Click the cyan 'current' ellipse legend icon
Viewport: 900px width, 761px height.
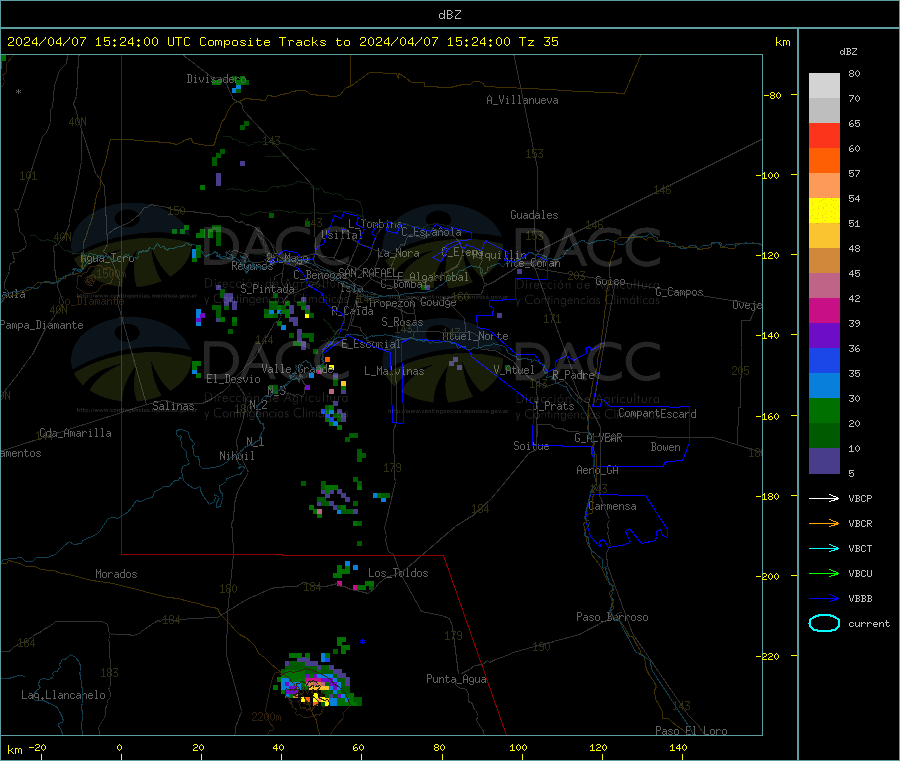point(824,623)
